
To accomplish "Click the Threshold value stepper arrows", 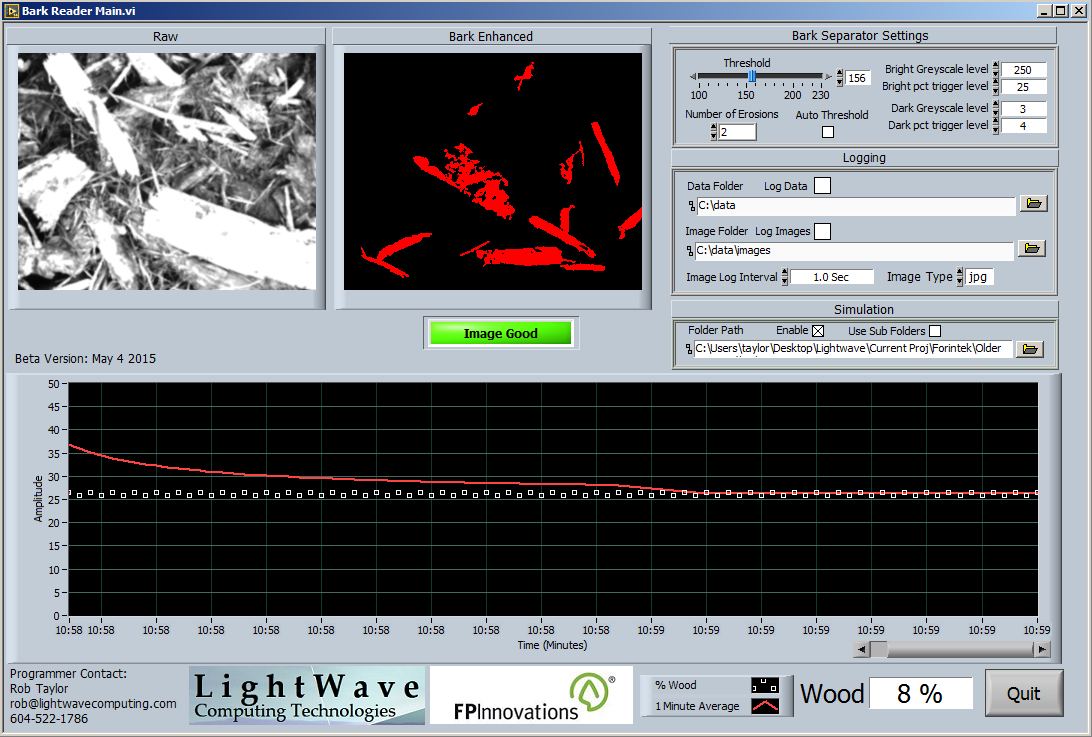I will tap(840, 78).
